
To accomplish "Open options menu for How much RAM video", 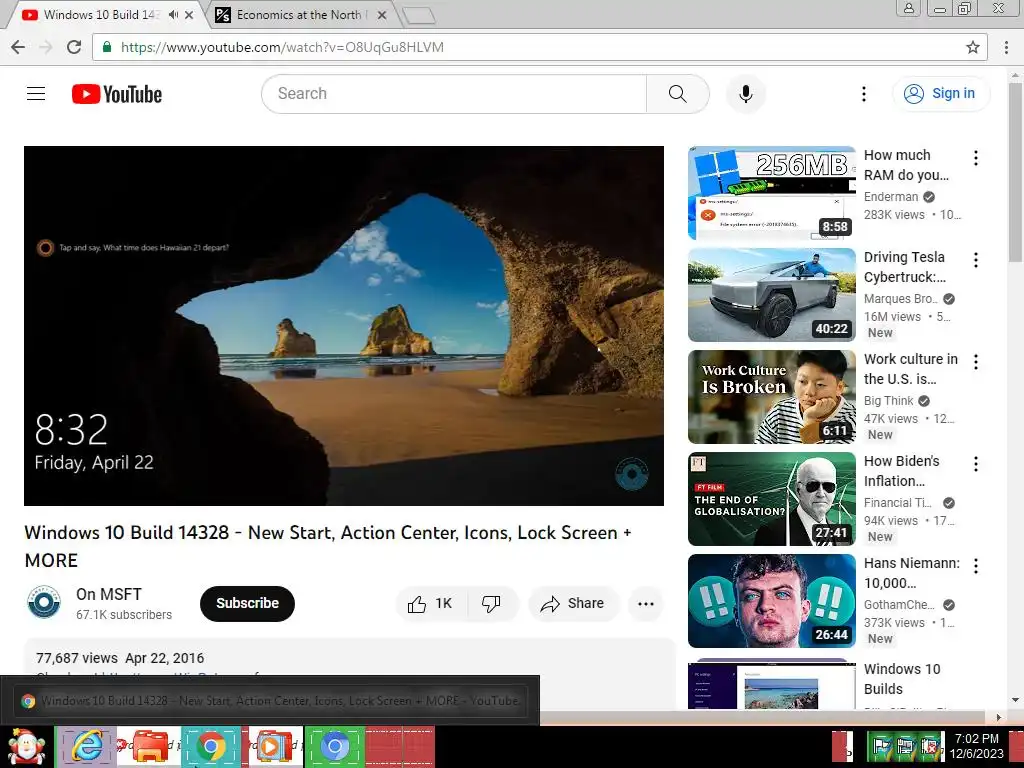I will 976,158.
